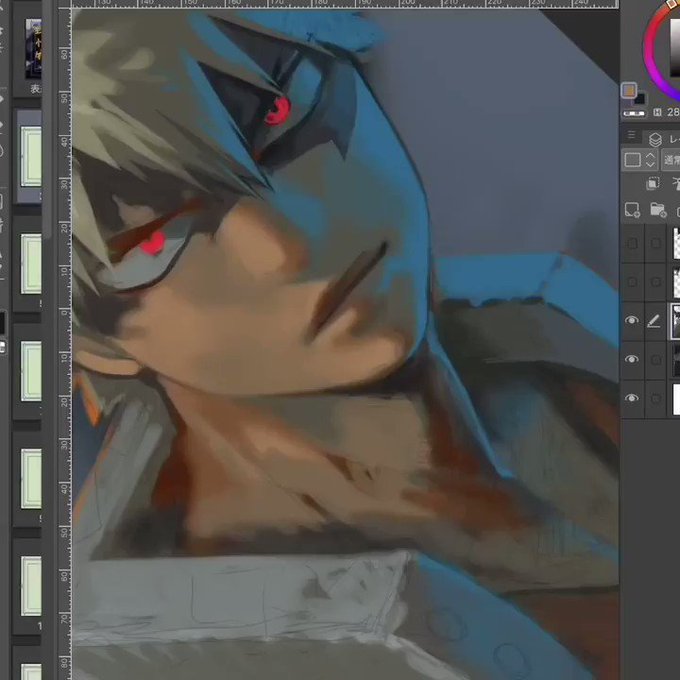This screenshot has width=680, height=680.
Task: Toggle the edit box of the fourth layer
Action: [x=656, y=360]
